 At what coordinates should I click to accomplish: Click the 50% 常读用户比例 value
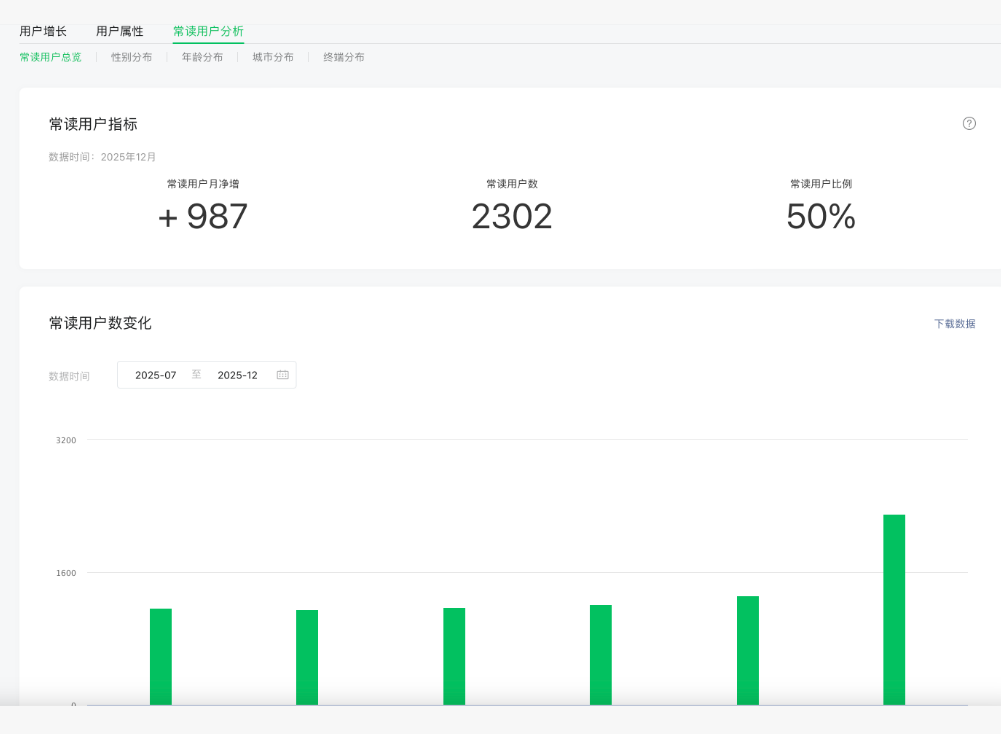coord(821,217)
